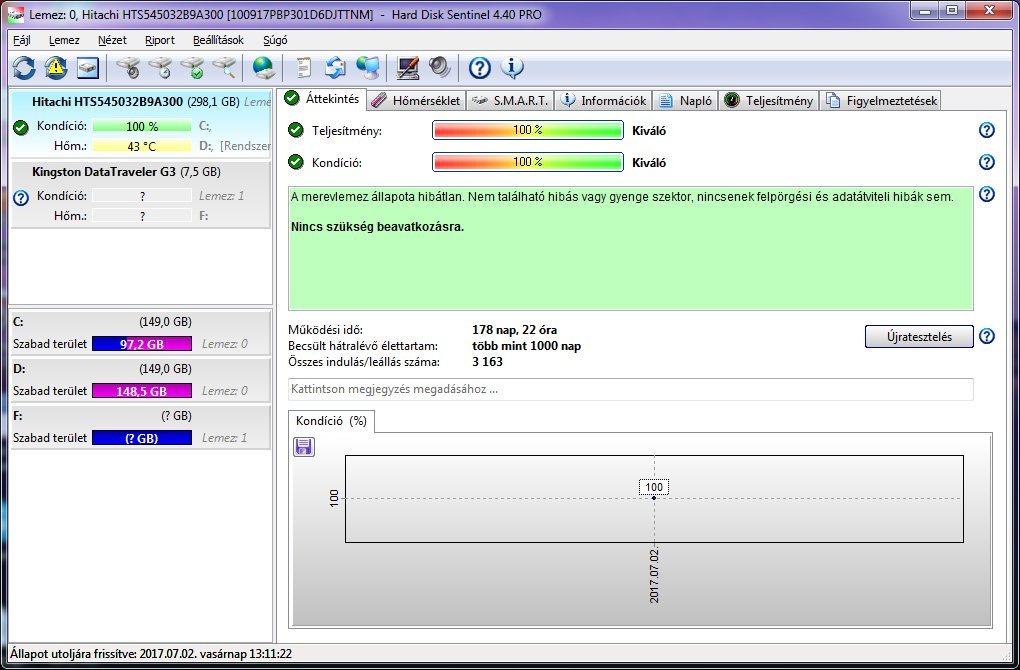Click the send report envelope icon
Image resolution: width=1020 pixels, height=670 pixels.
pos(336,68)
